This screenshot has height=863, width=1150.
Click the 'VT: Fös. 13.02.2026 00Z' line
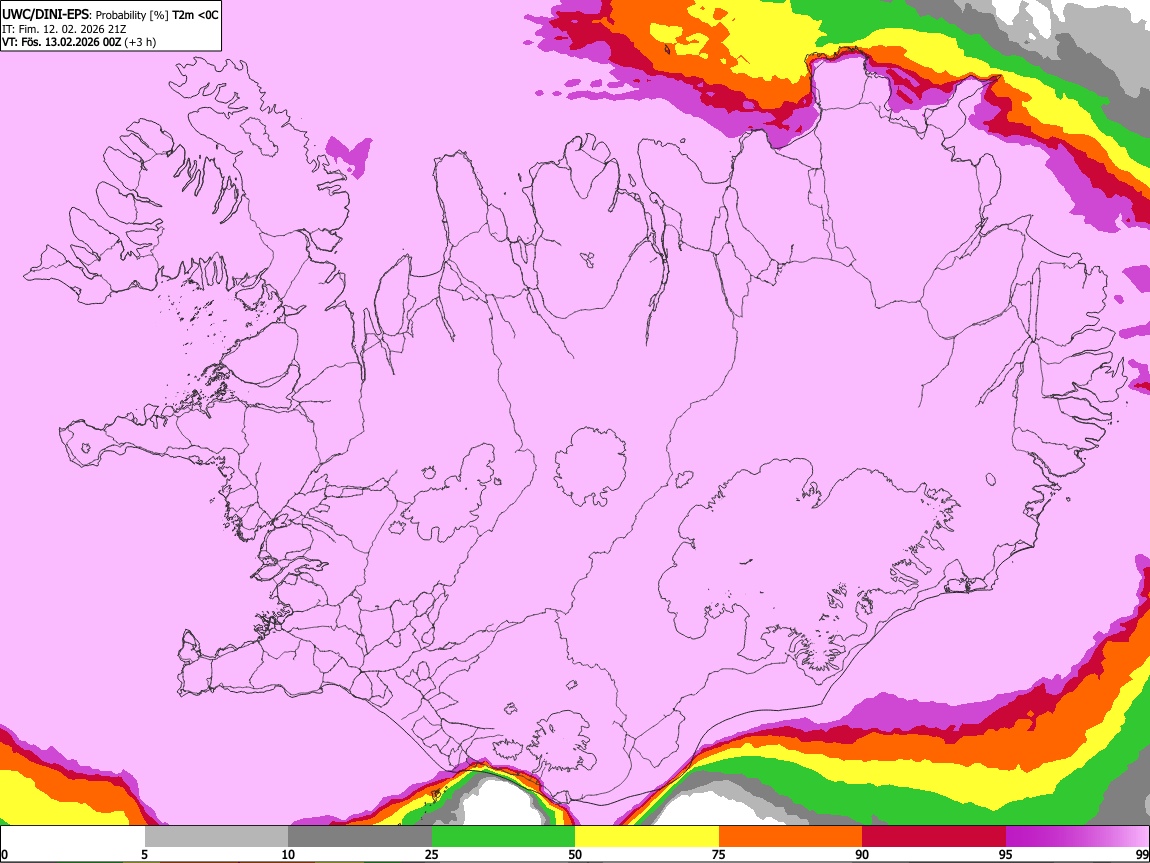click(61, 42)
